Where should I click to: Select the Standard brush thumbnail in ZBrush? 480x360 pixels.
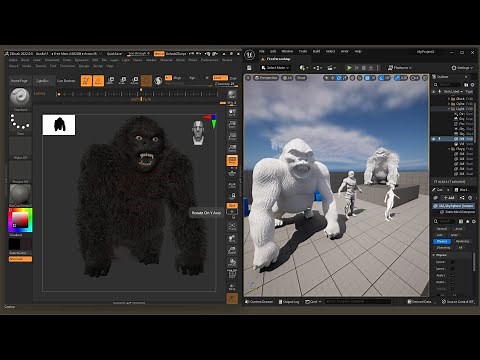pos(20,97)
